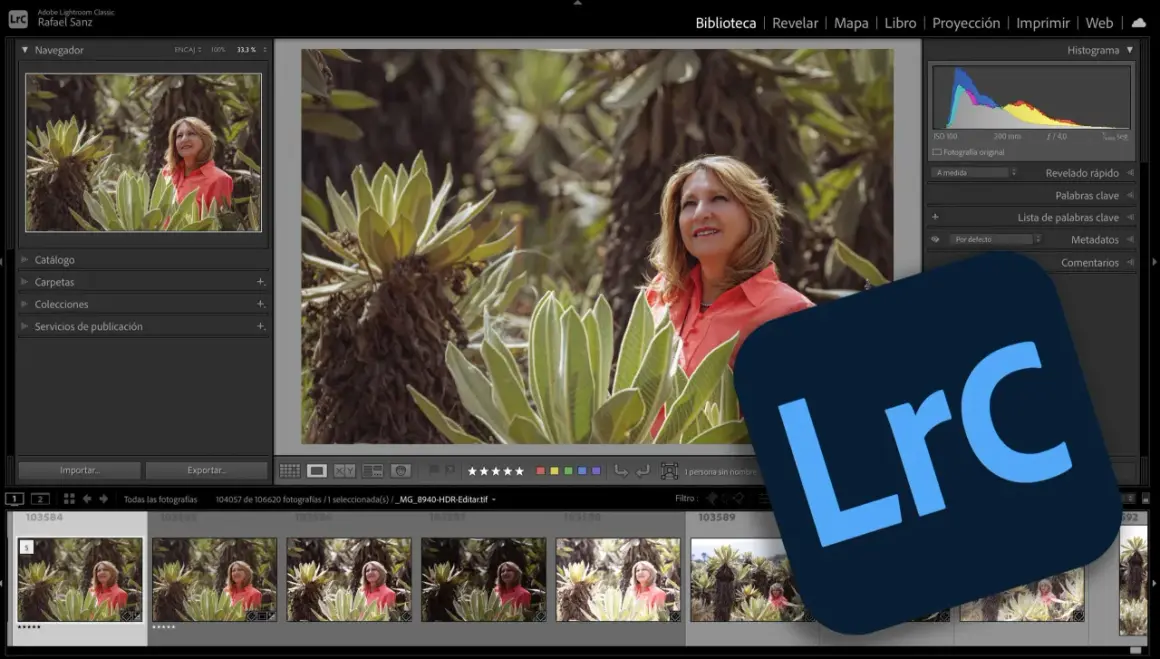Open the 33.3% zoom level dropdown
1160x659 pixels.
[x=265, y=50]
